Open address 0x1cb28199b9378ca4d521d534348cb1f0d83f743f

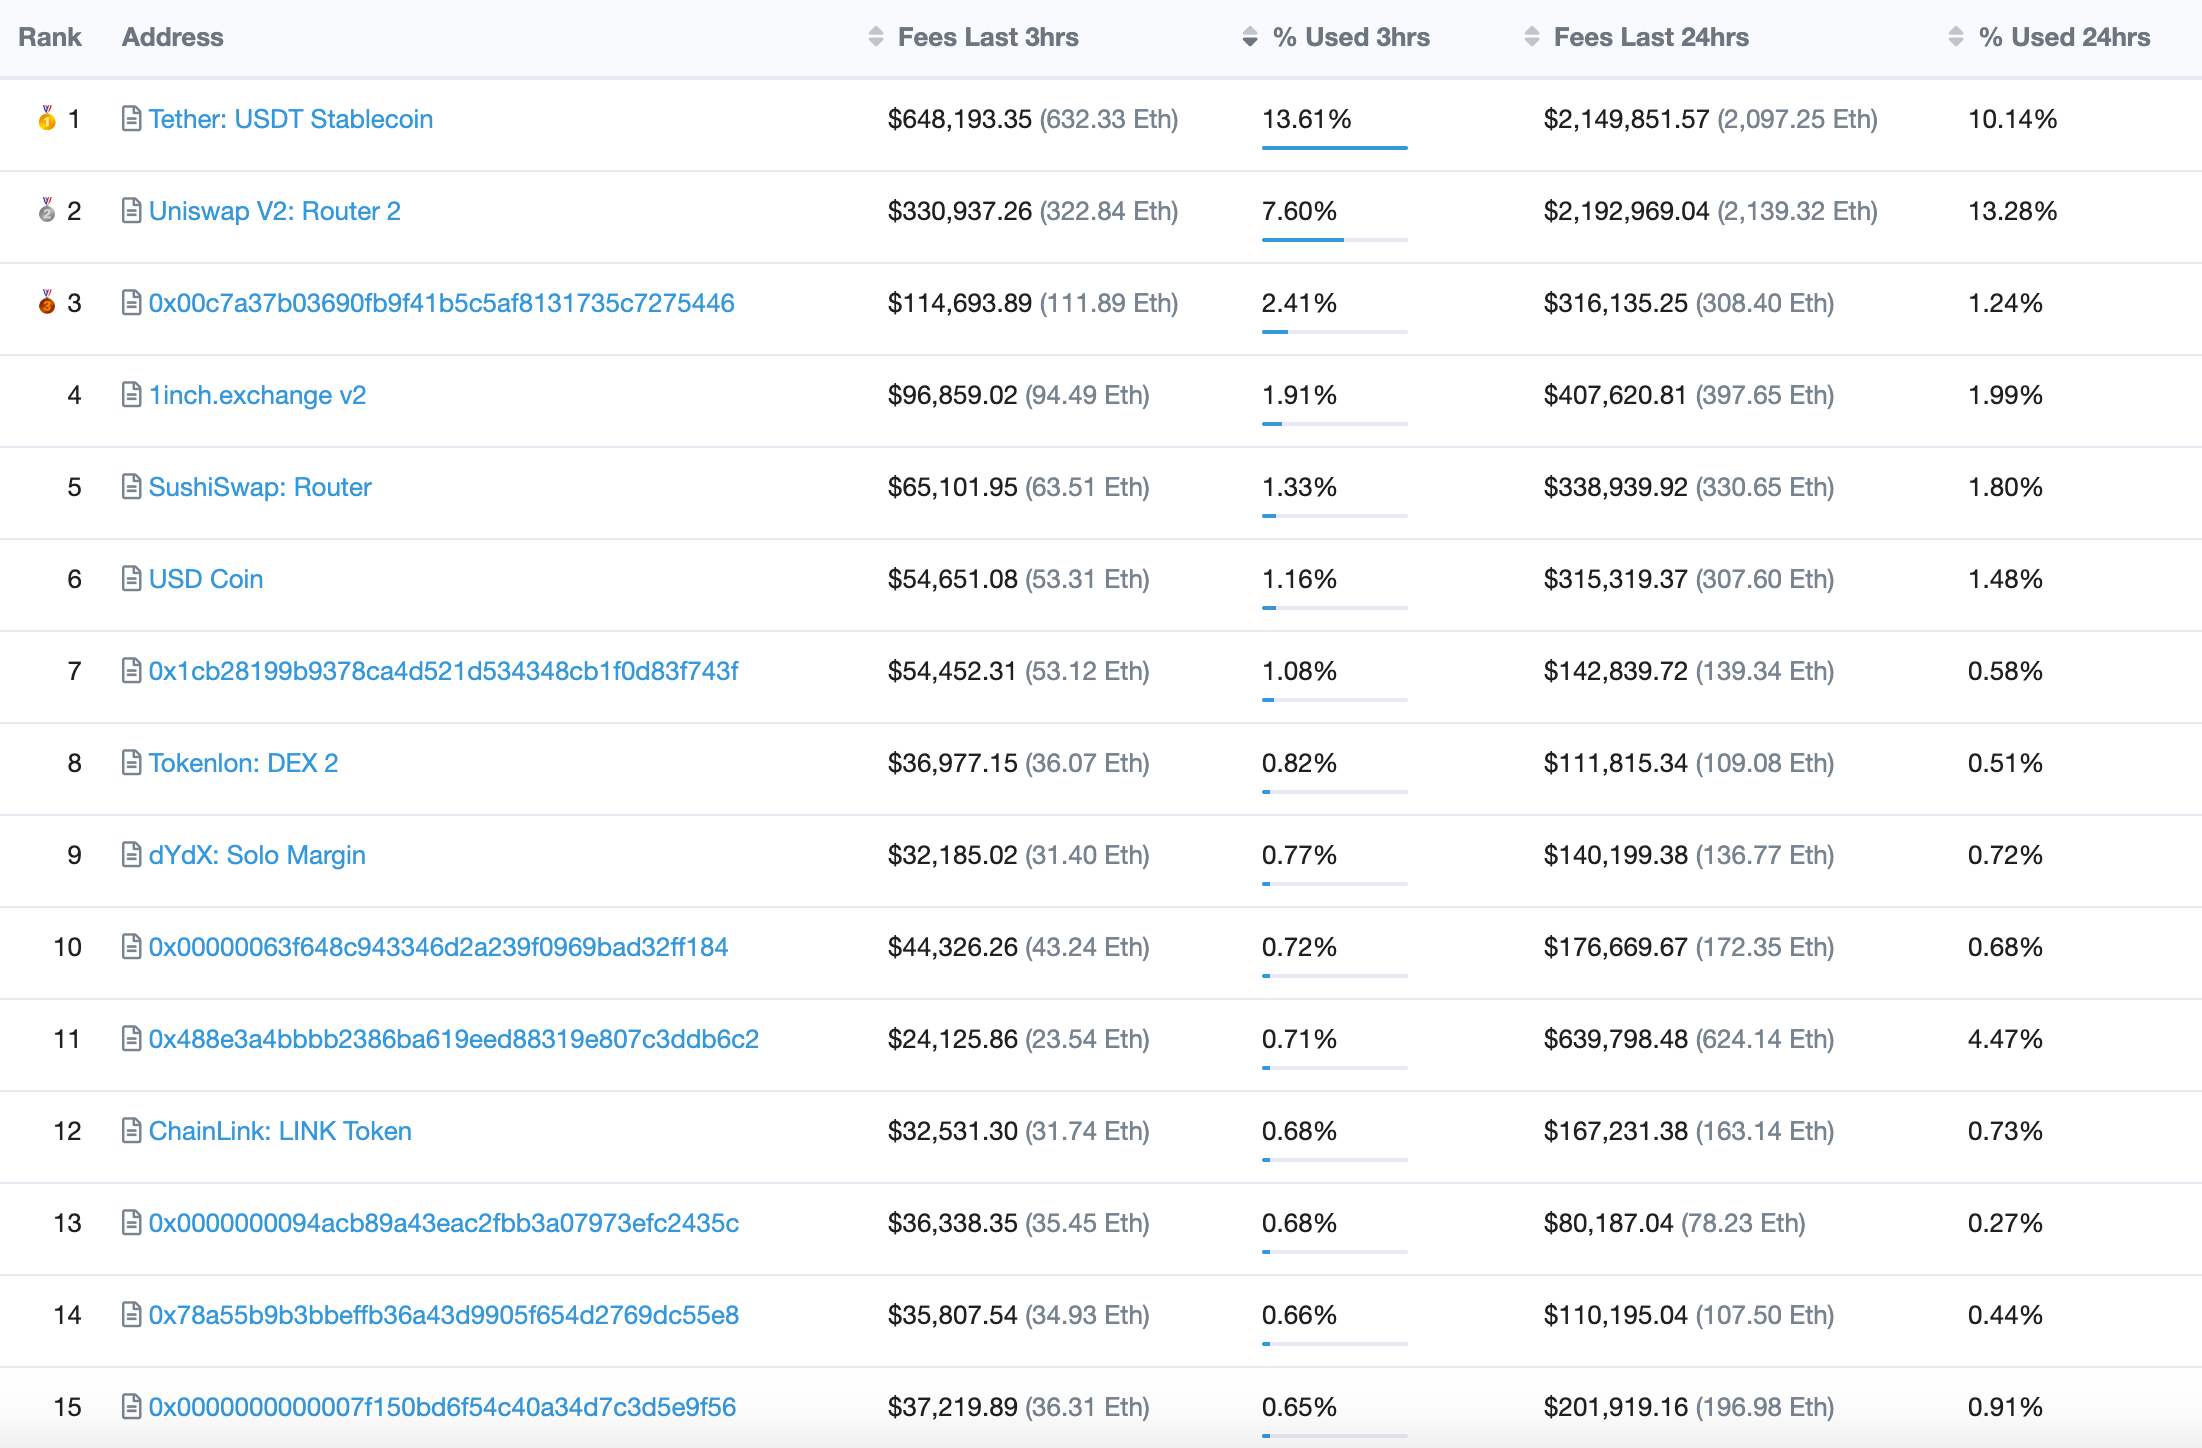click(444, 671)
